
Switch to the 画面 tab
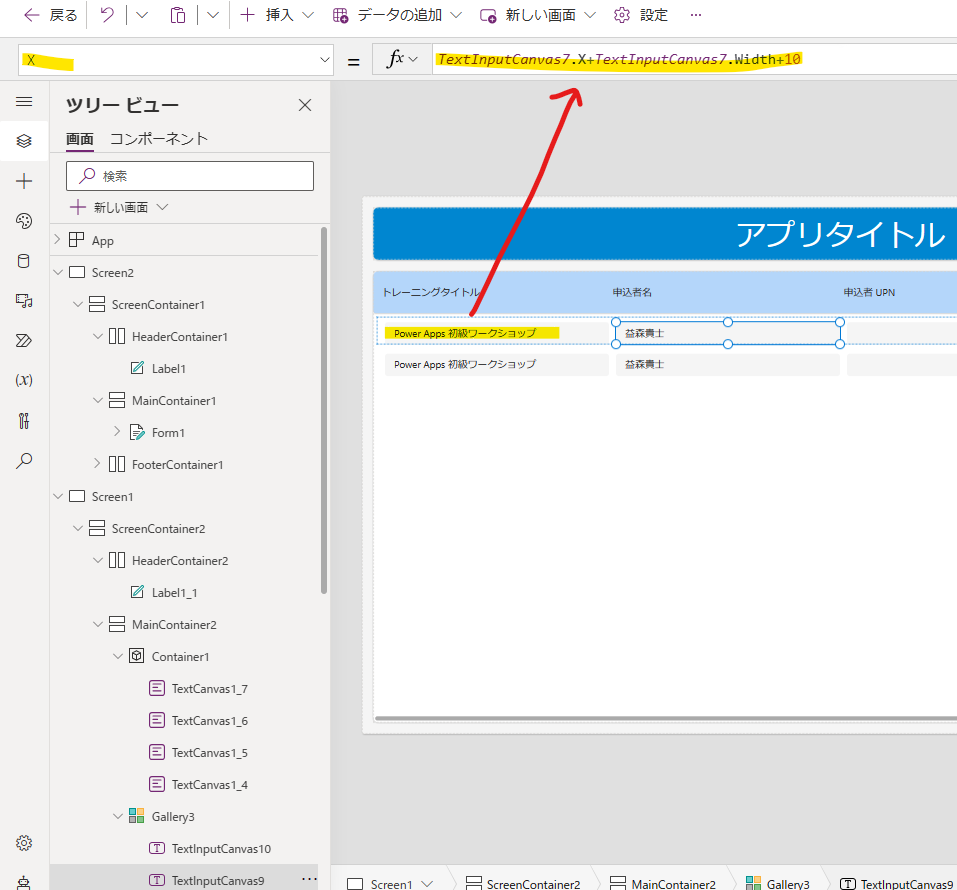pyautogui.click(x=79, y=139)
